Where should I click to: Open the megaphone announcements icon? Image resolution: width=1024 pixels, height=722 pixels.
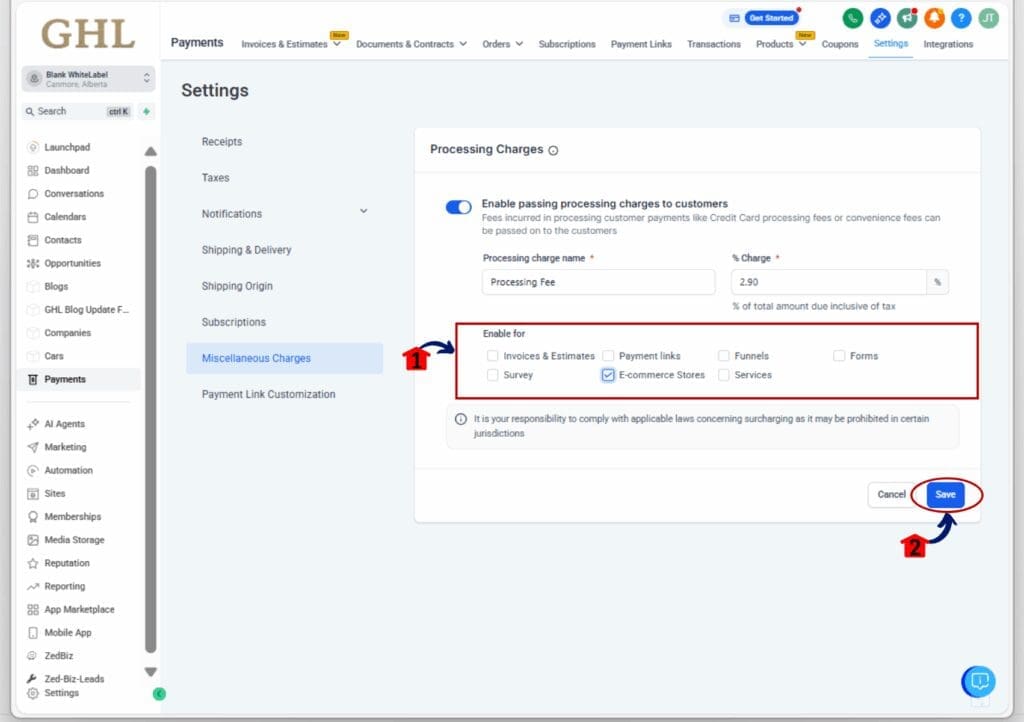pyautogui.click(x=907, y=18)
